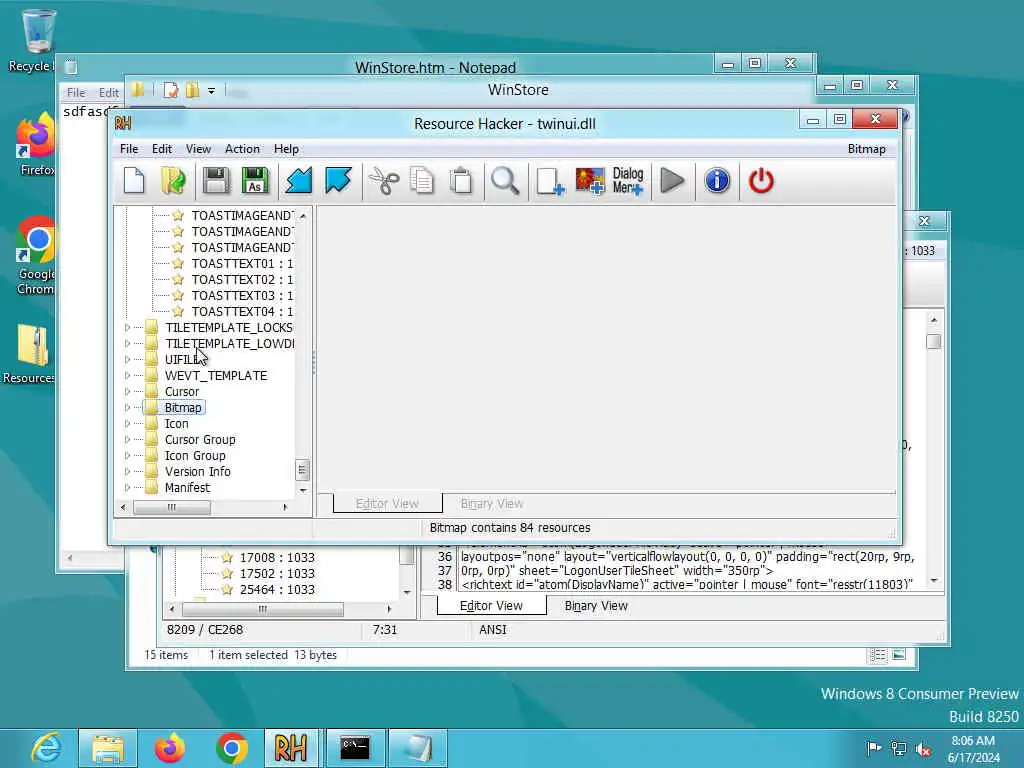
Task: Select the Bitmap tree folder
Action: (x=183, y=408)
